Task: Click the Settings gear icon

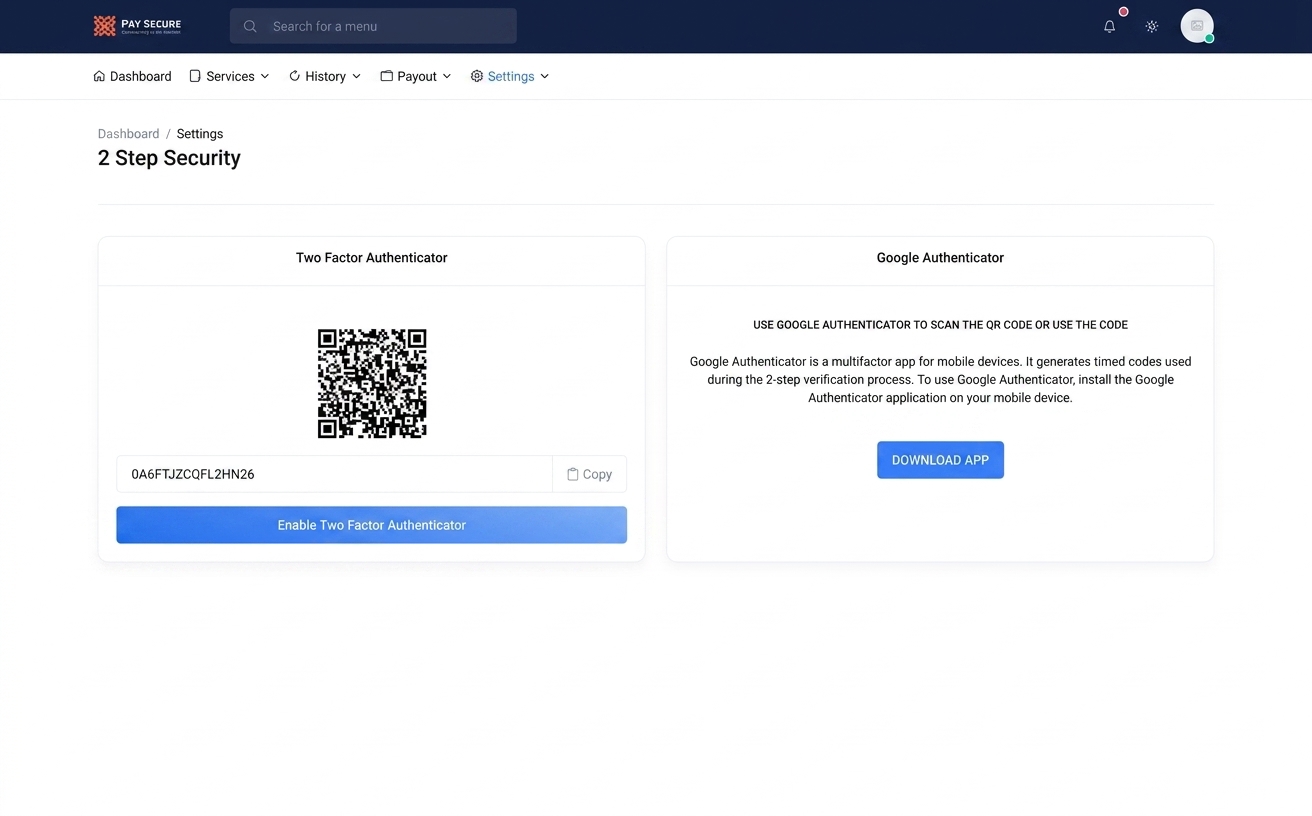Action: coord(477,76)
